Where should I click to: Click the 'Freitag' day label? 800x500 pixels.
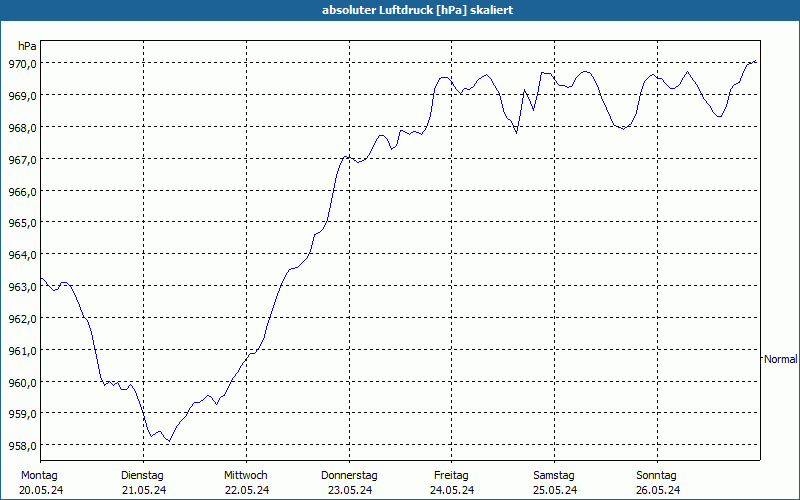[451, 476]
